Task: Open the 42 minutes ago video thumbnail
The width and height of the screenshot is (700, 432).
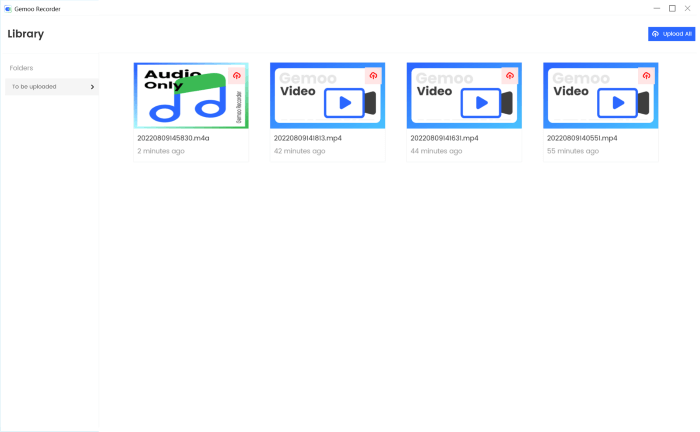Action: tap(328, 96)
